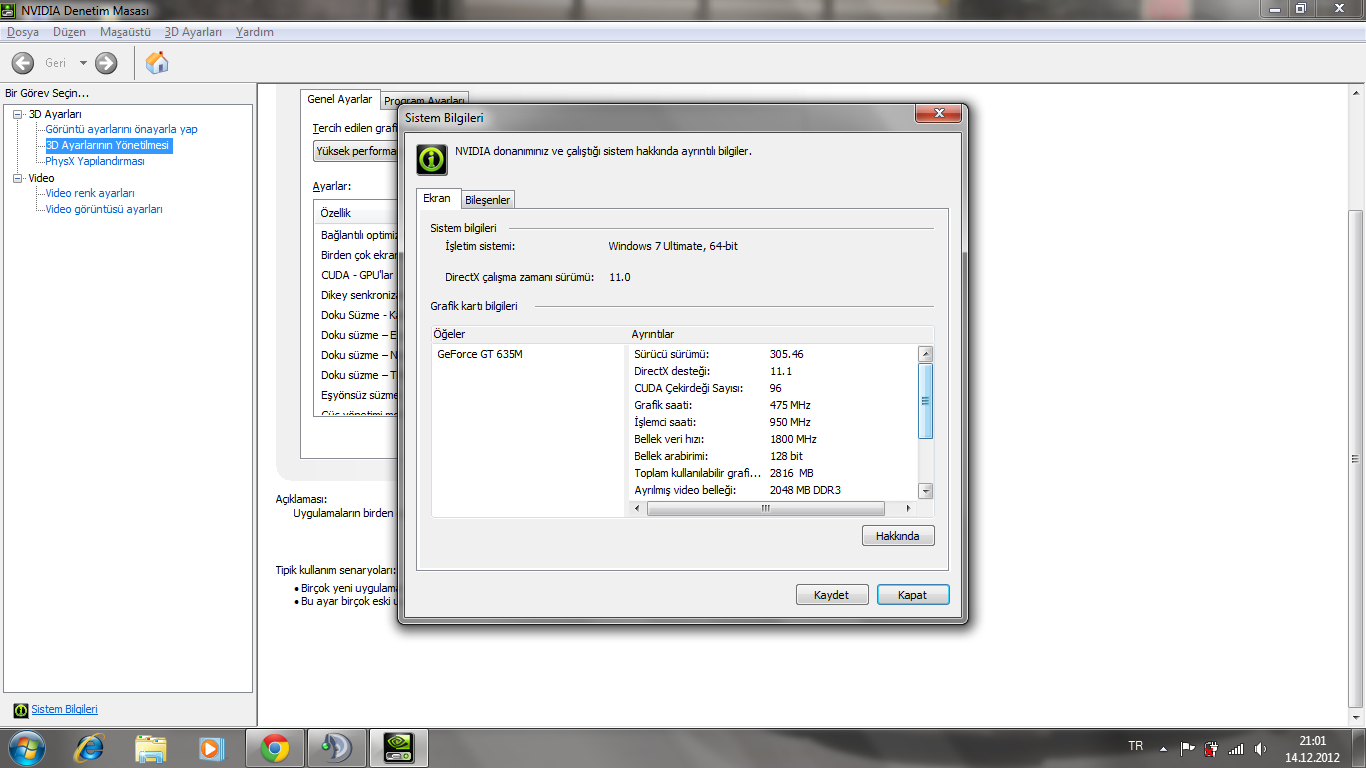The width and height of the screenshot is (1366, 768).
Task: Open the Masaüstü menu
Action: point(125,32)
